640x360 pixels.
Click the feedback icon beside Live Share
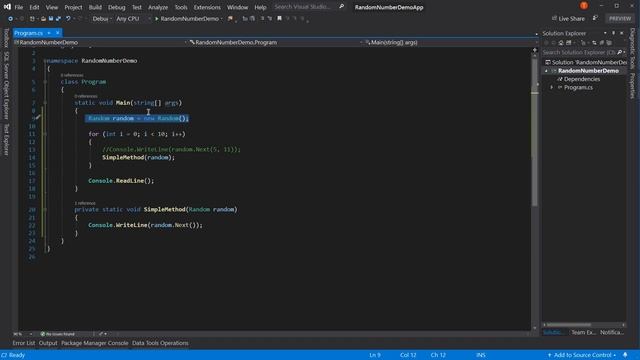pos(595,18)
